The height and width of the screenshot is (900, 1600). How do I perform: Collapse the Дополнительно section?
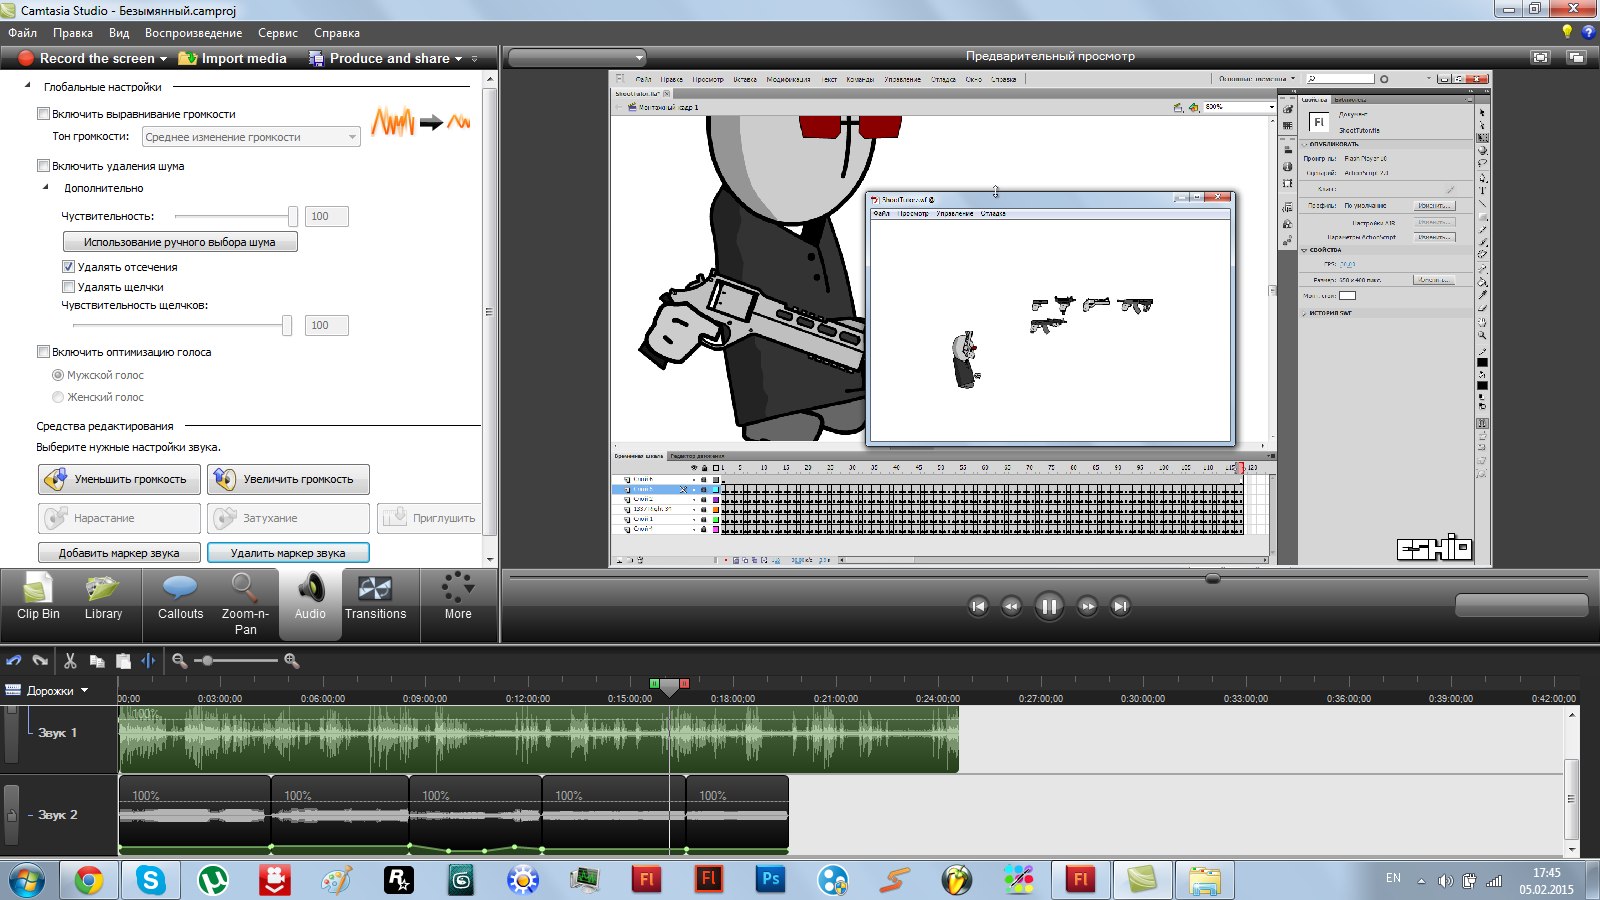45,187
